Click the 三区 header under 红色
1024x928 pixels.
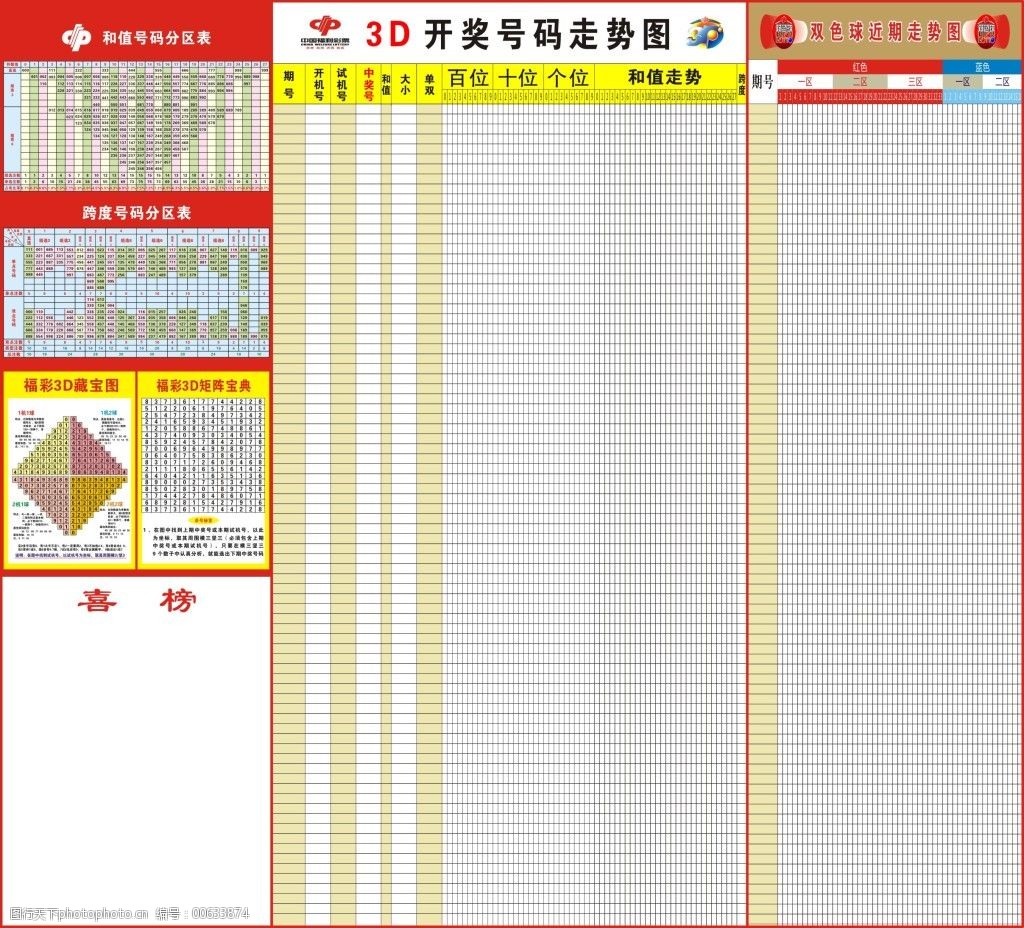point(914,81)
